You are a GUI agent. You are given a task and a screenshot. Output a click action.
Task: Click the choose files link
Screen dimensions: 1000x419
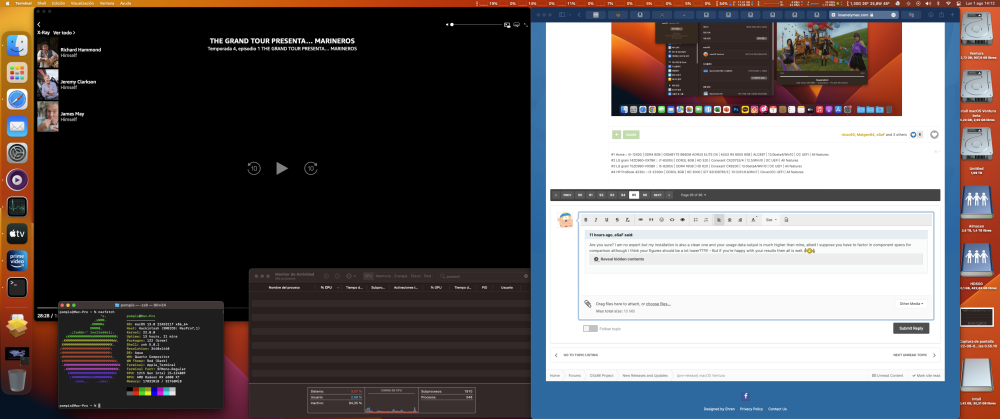click(x=658, y=304)
